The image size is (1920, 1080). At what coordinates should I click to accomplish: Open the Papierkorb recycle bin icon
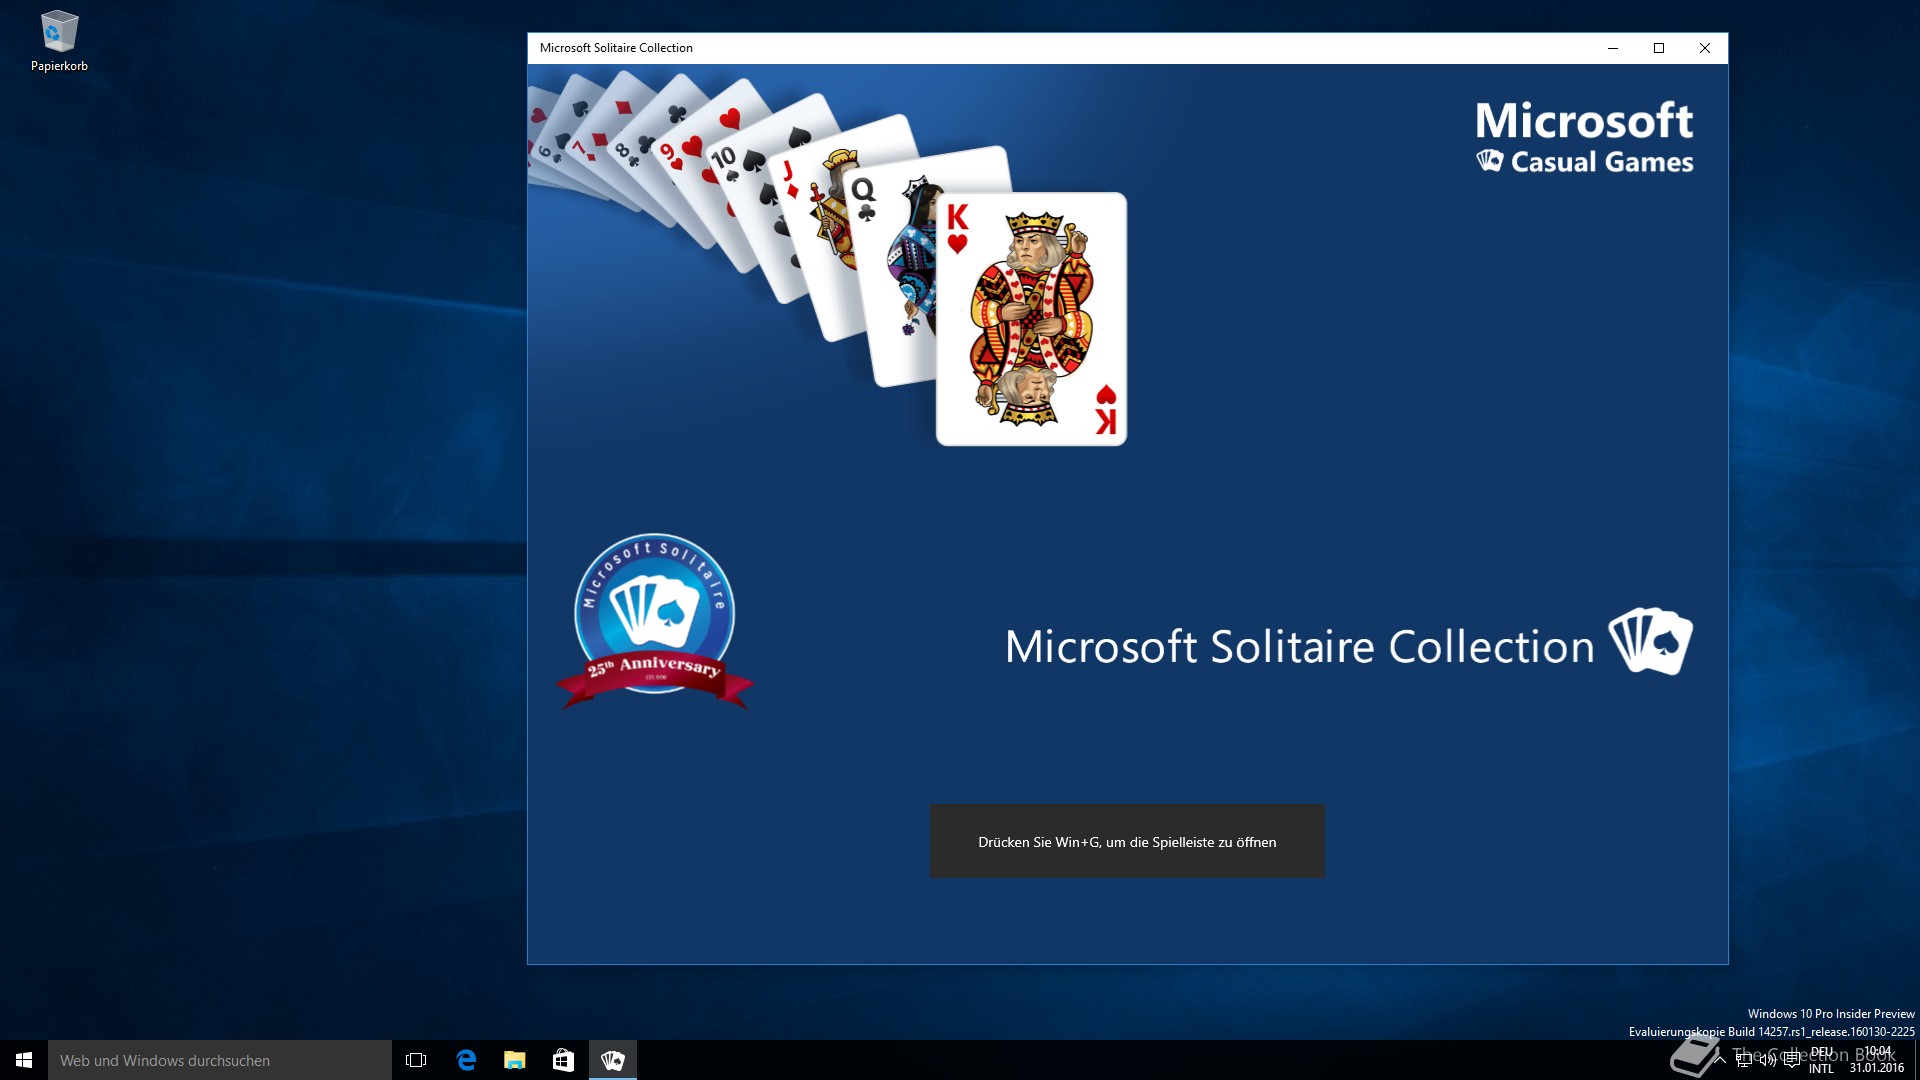pyautogui.click(x=59, y=42)
